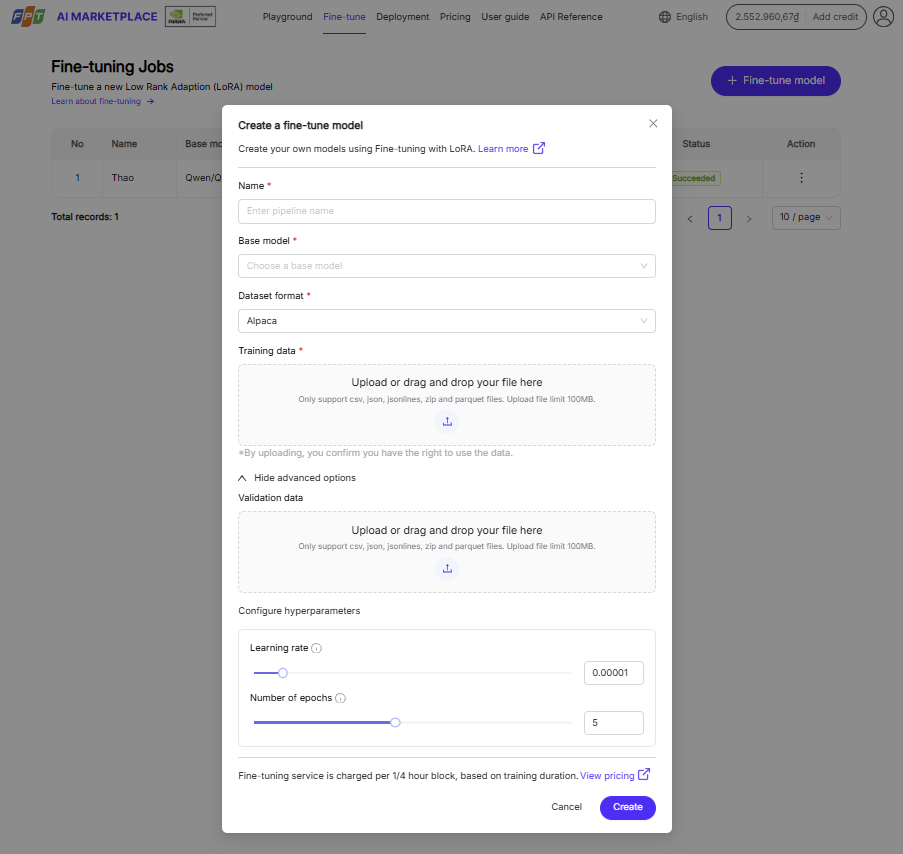Open the 10 / page size dropdown
This screenshot has height=854, width=903.
tap(806, 218)
